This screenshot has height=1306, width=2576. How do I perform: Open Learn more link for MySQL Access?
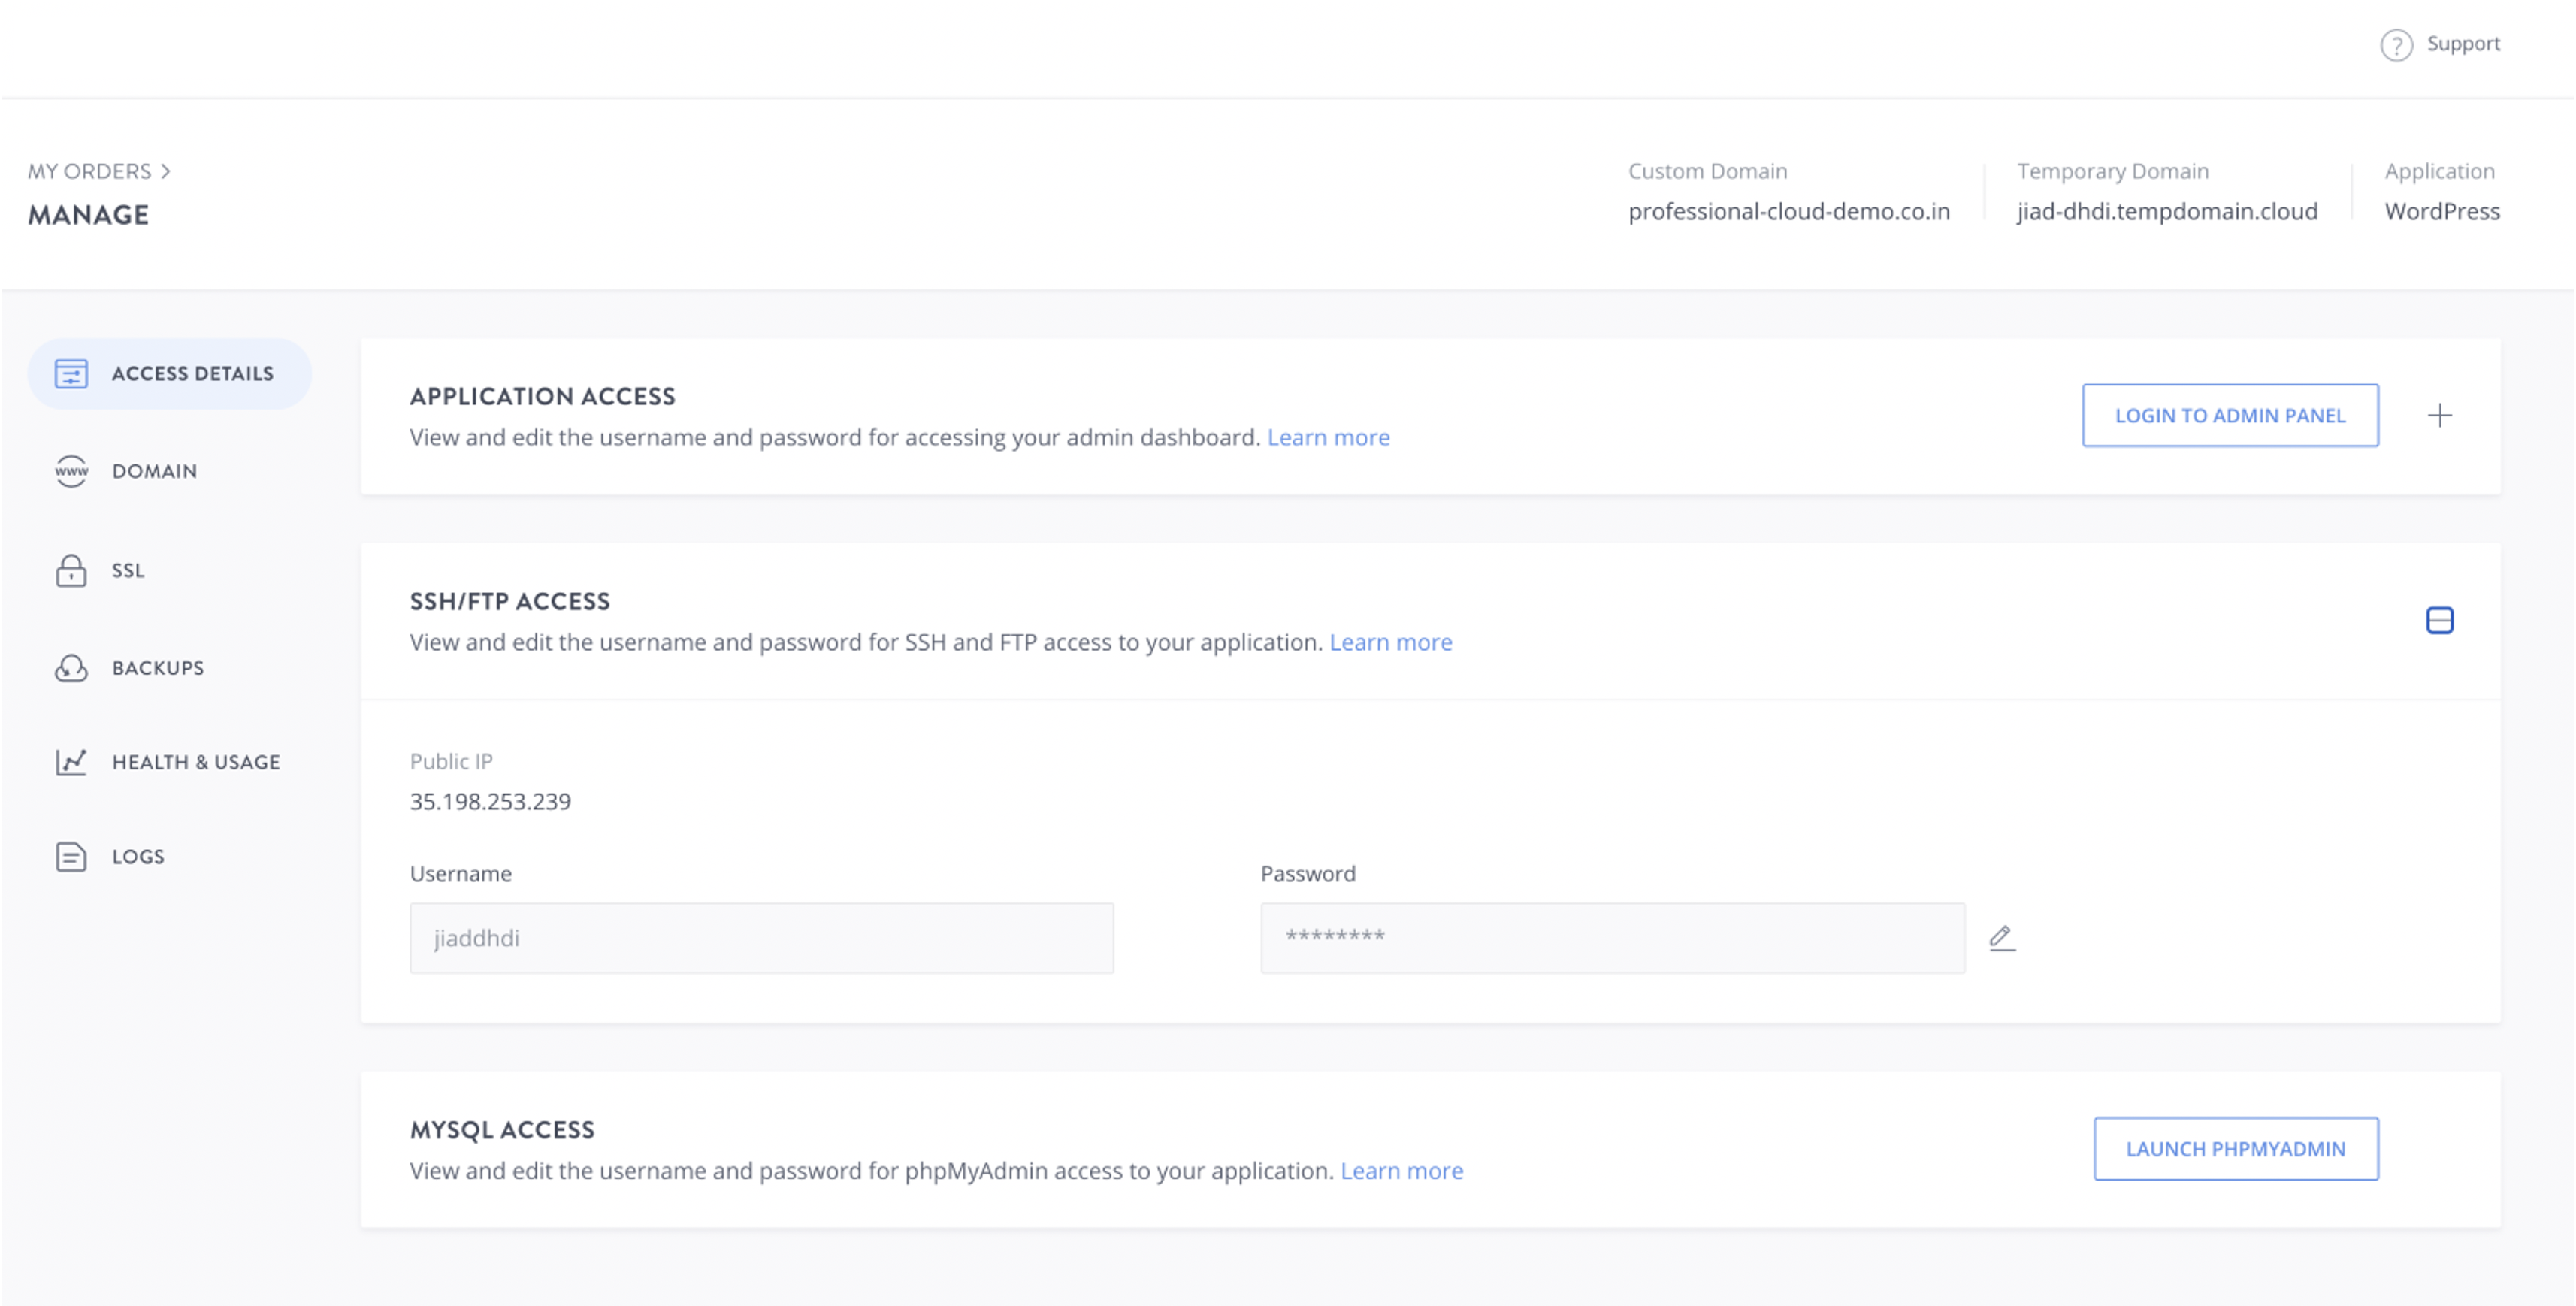click(x=1401, y=1171)
